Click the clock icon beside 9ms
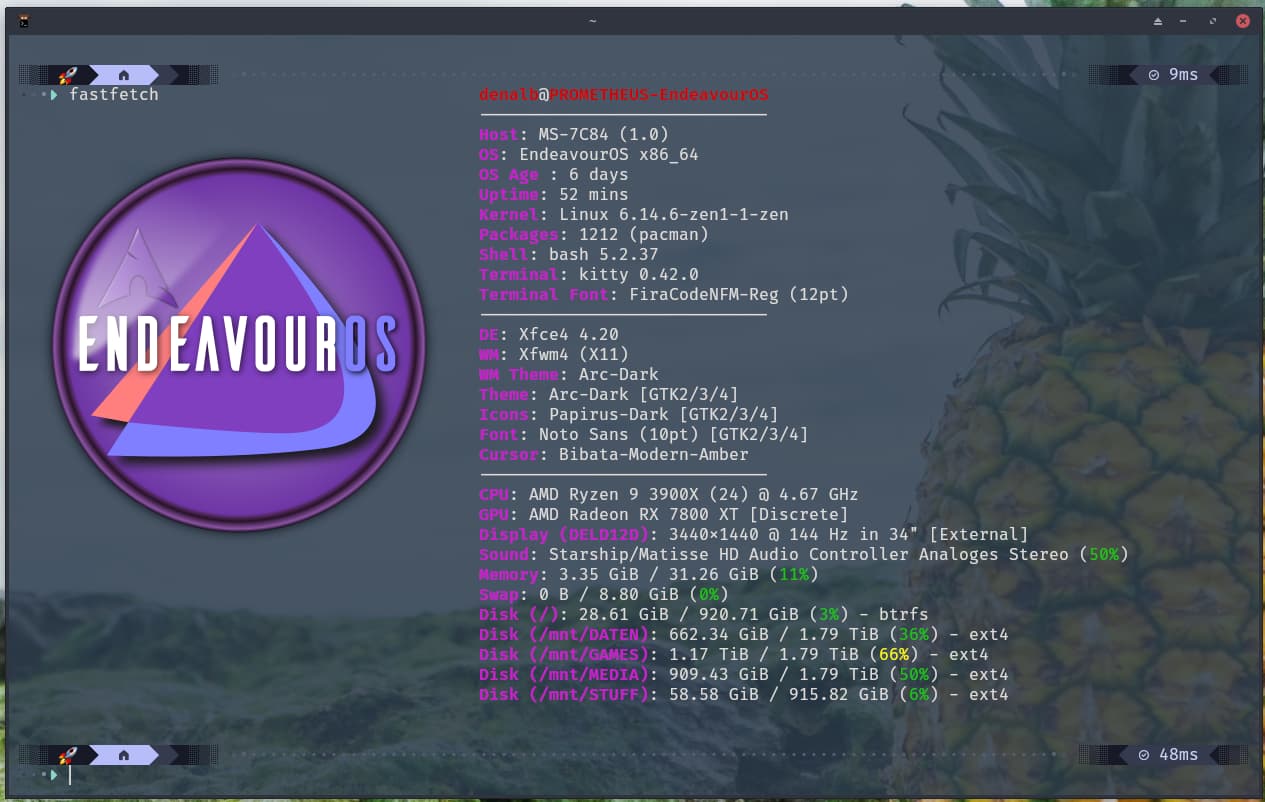 1154,75
